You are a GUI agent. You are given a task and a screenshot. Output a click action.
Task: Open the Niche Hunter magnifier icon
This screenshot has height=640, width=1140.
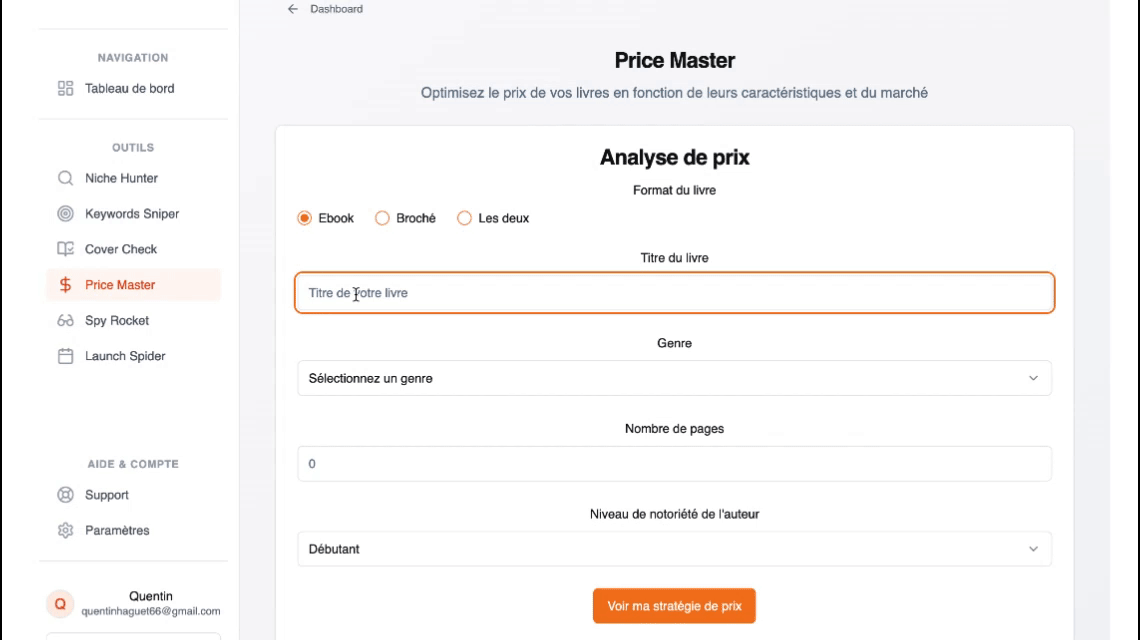click(65, 178)
